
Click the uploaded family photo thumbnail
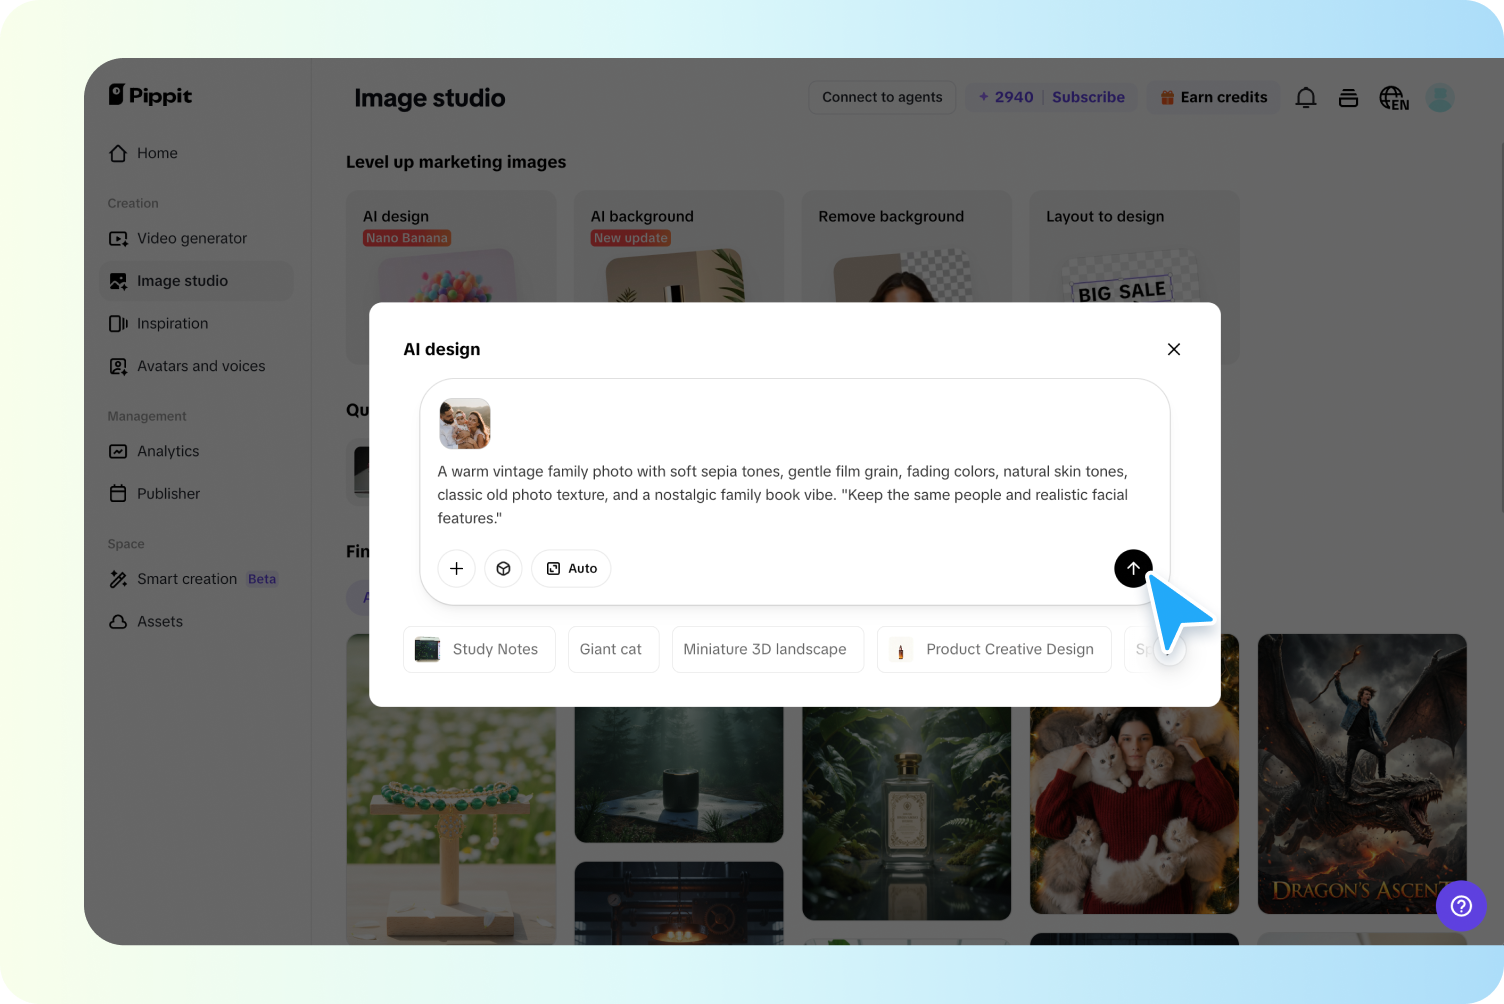[x=465, y=424]
